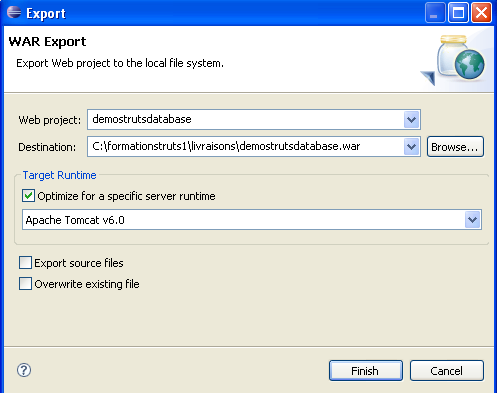This screenshot has height=393, width=497.
Task: Open the Destination history dropdown arrow
Action: click(x=411, y=147)
